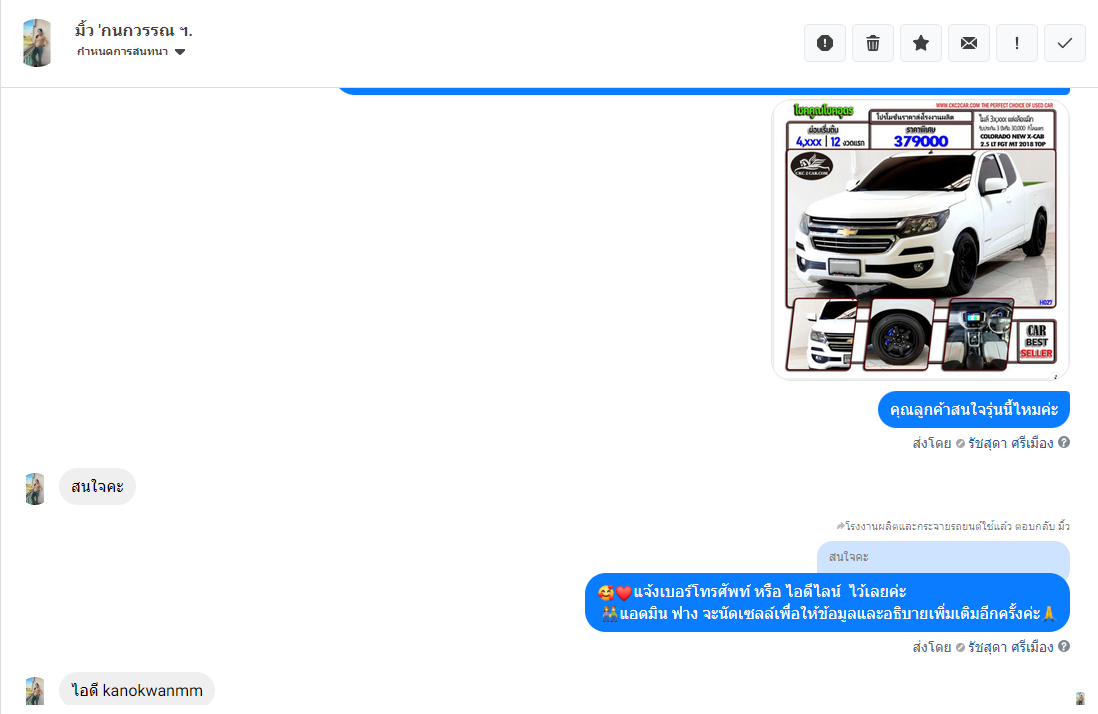Mark conversation as done with checkmark
The width and height of the screenshot is (1098, 714).
coord(1064,43)
